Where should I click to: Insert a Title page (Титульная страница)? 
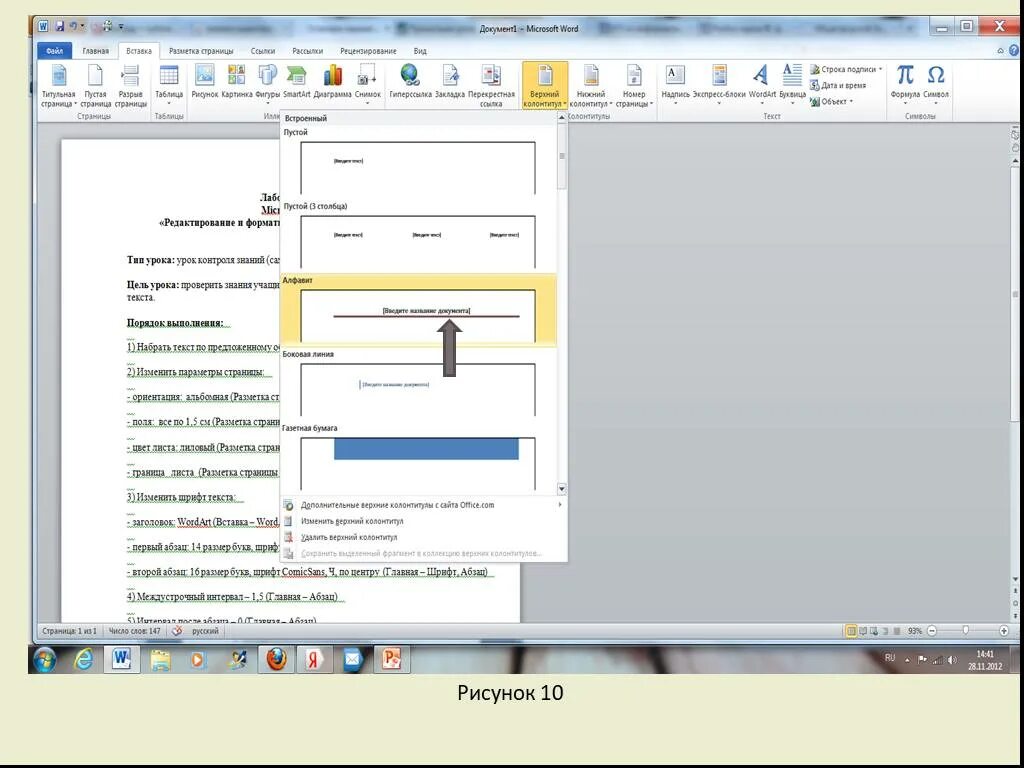click(x=59, y=86)
